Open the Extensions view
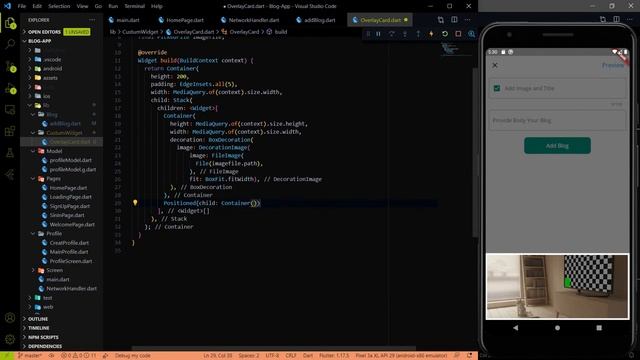The height and width of the screenshot is (360, 640). (x=10, y=131)
